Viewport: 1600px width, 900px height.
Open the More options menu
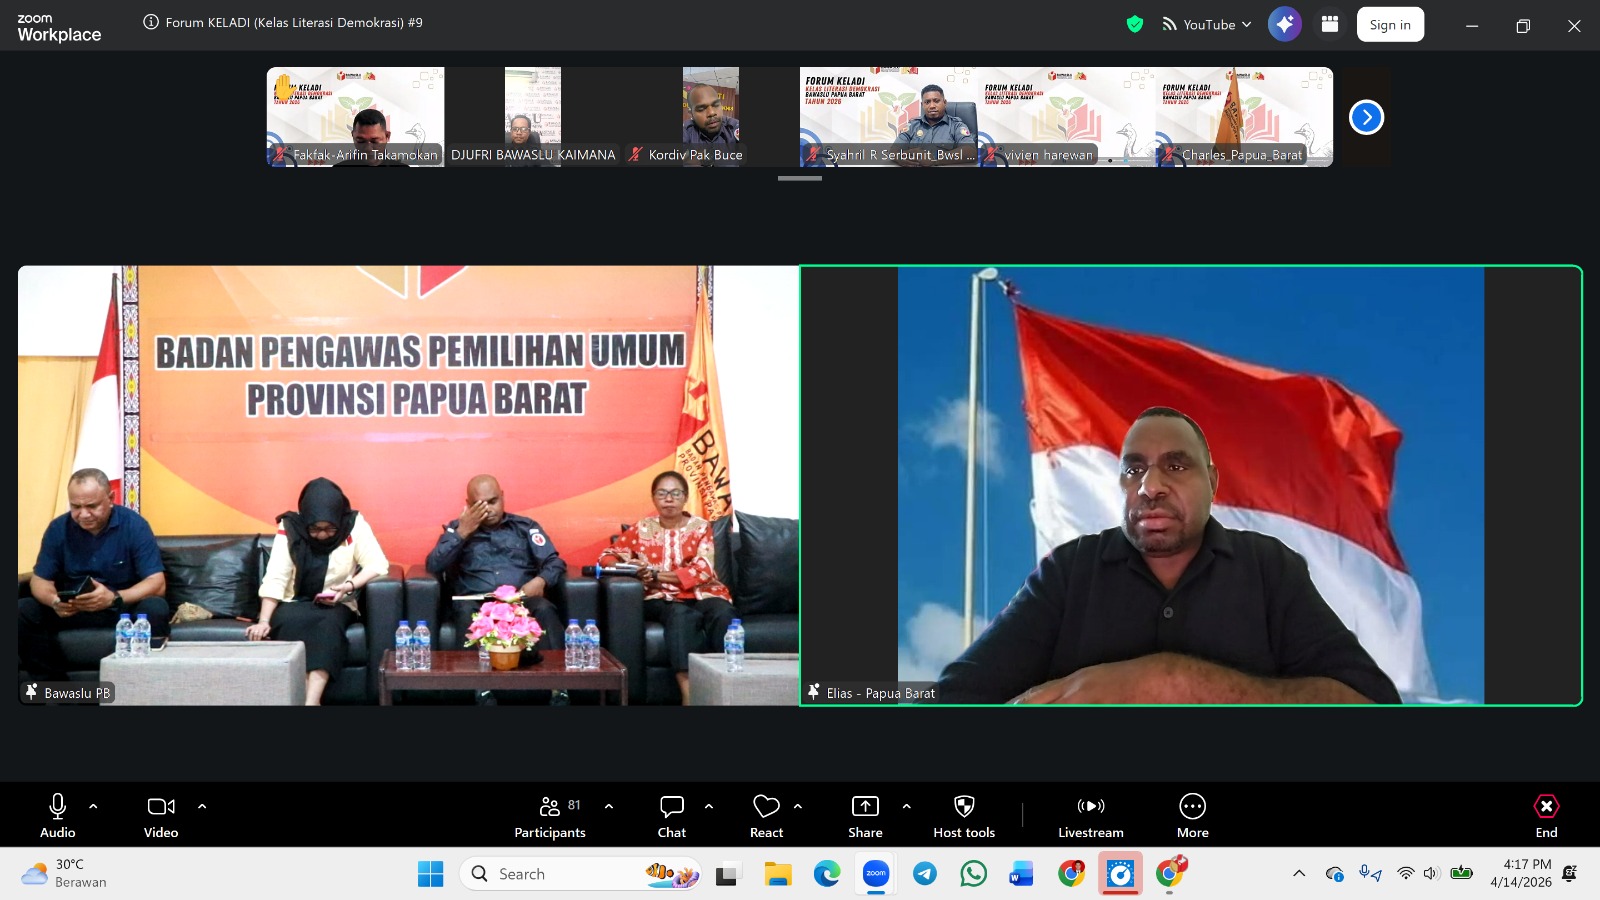click(x=1192, y=815)
